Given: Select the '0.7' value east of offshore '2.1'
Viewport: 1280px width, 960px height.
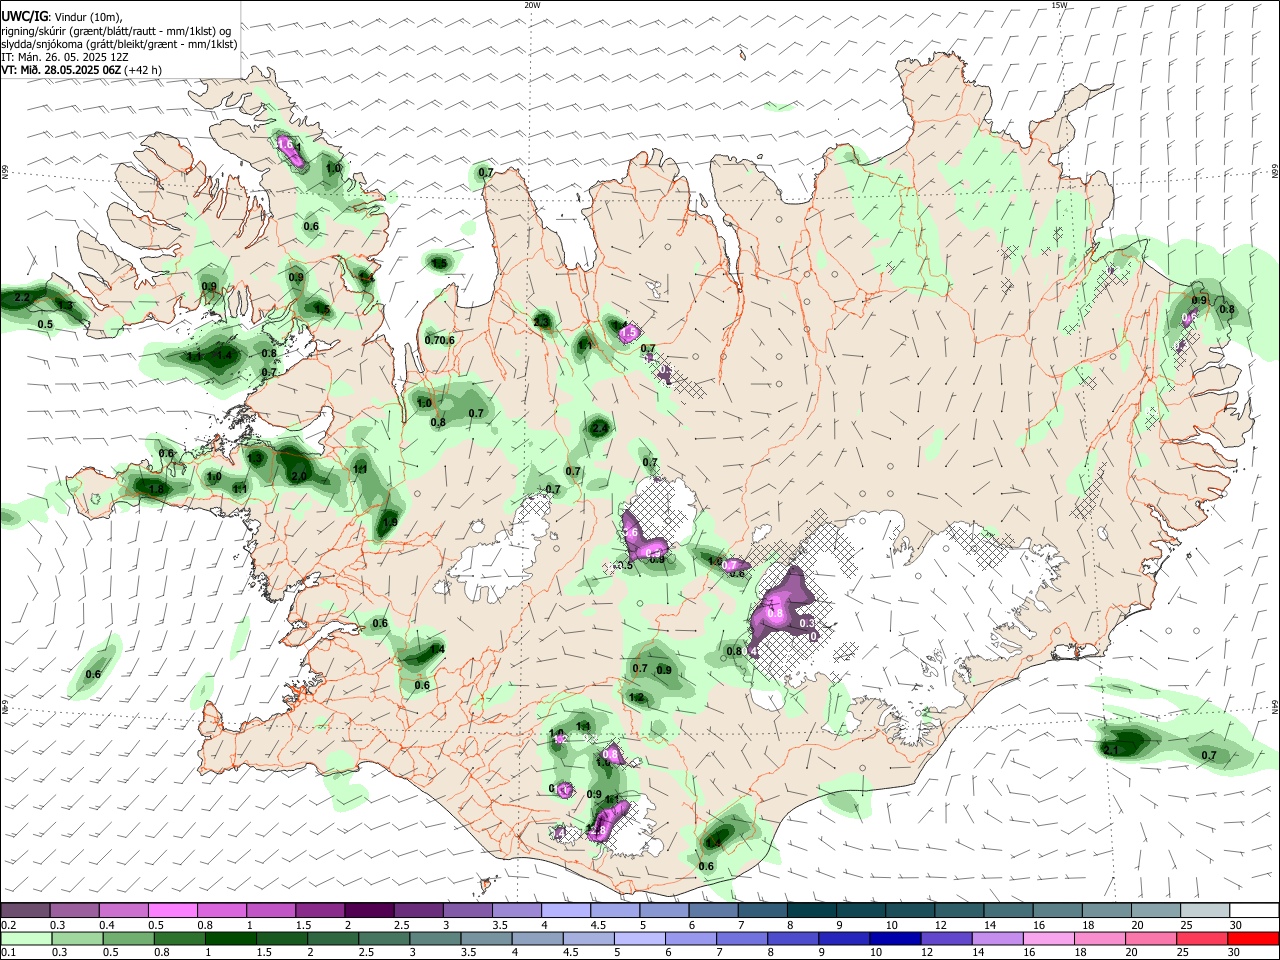Looking at the screenshot, I should tap(1208, 755).
